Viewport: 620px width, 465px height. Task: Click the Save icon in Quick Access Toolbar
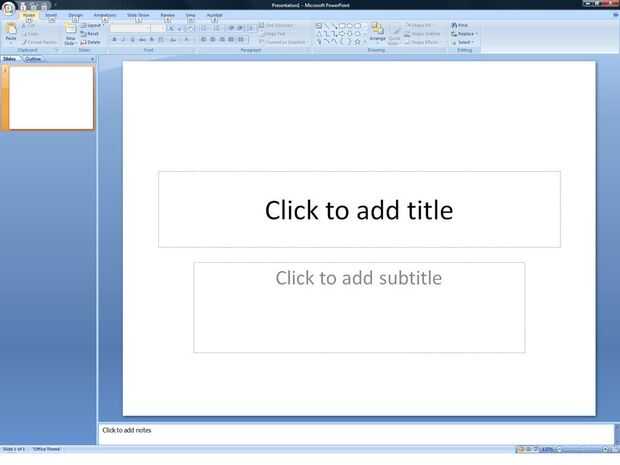tap(23, 6)
